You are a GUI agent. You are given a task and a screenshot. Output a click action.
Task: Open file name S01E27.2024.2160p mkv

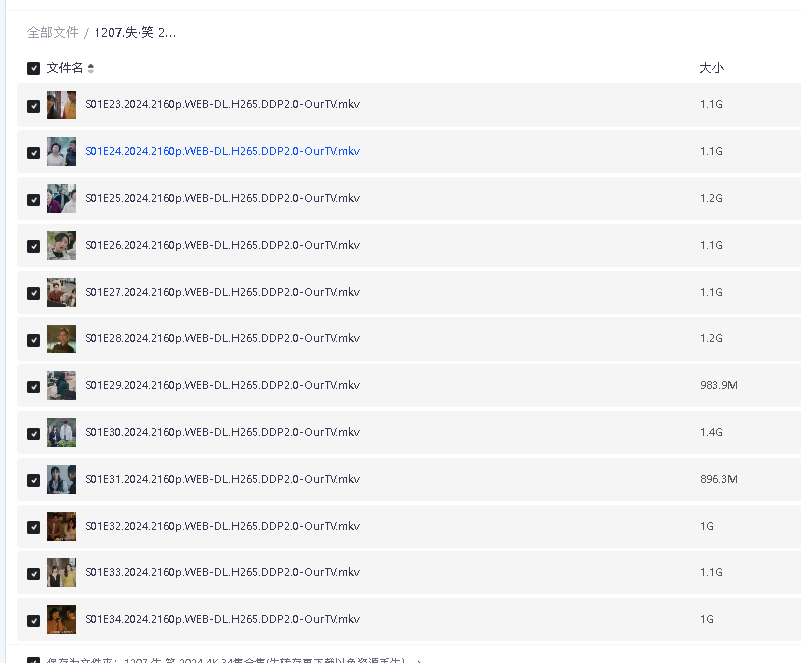[222, 292]
